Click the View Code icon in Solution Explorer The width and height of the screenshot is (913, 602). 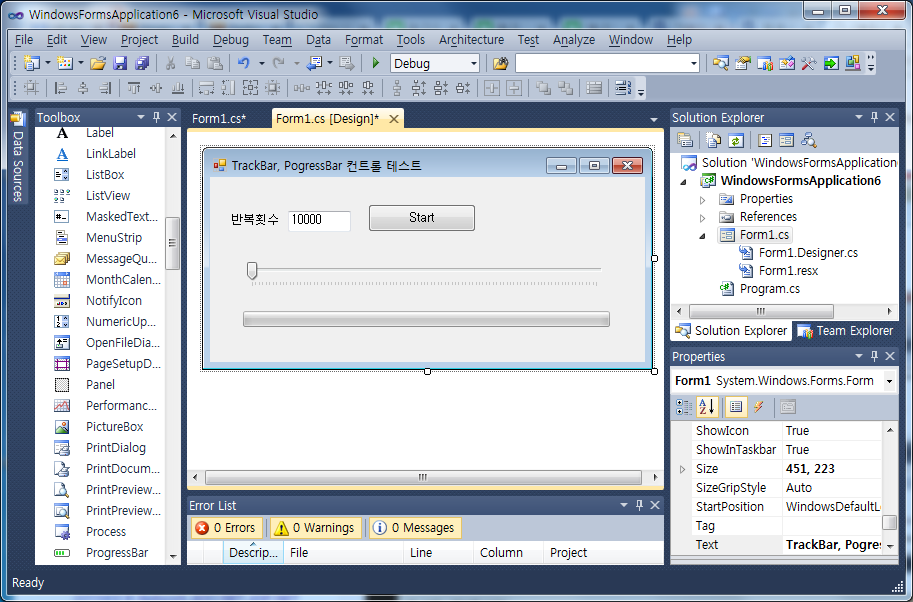[x=765, y=140]
